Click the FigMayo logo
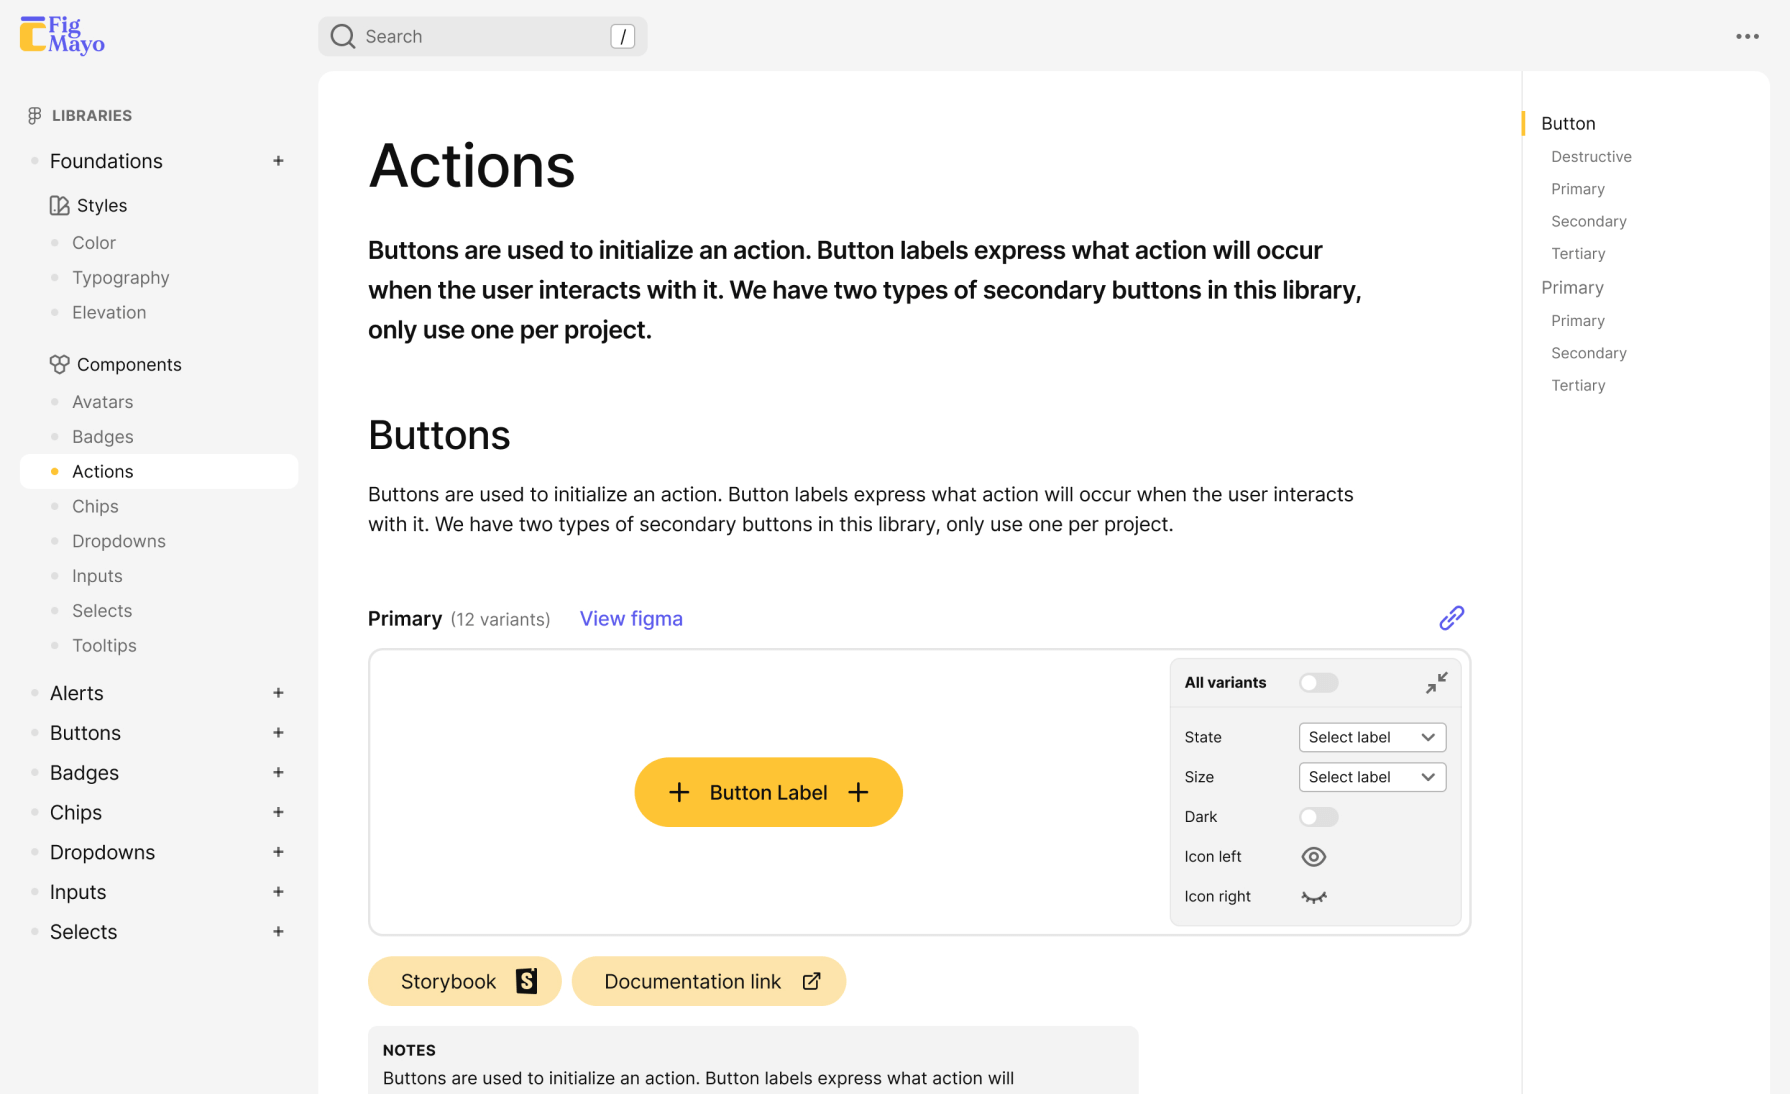 click(61, 34)
